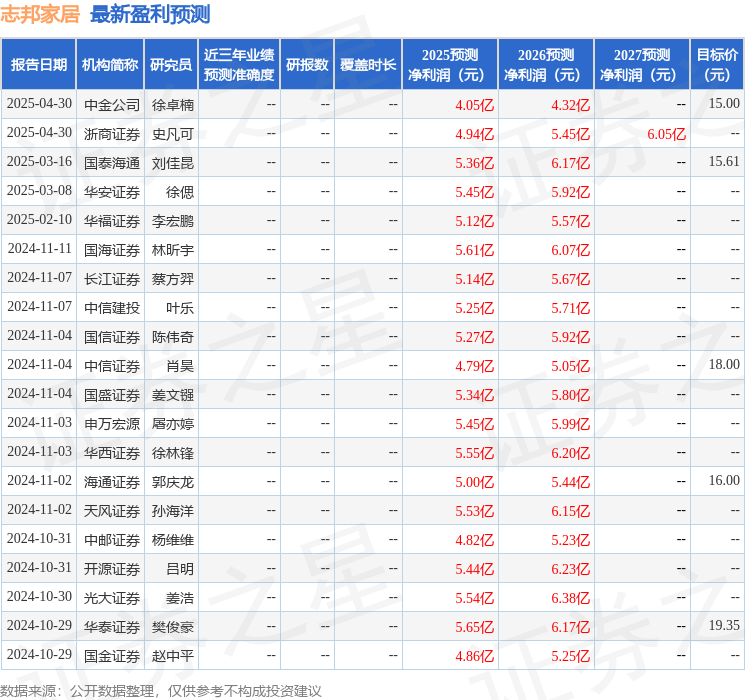The width and height of the screenshot is (745, 700).
Task: Click the 报告日期 column header
Action: click(x=38, y=65)
